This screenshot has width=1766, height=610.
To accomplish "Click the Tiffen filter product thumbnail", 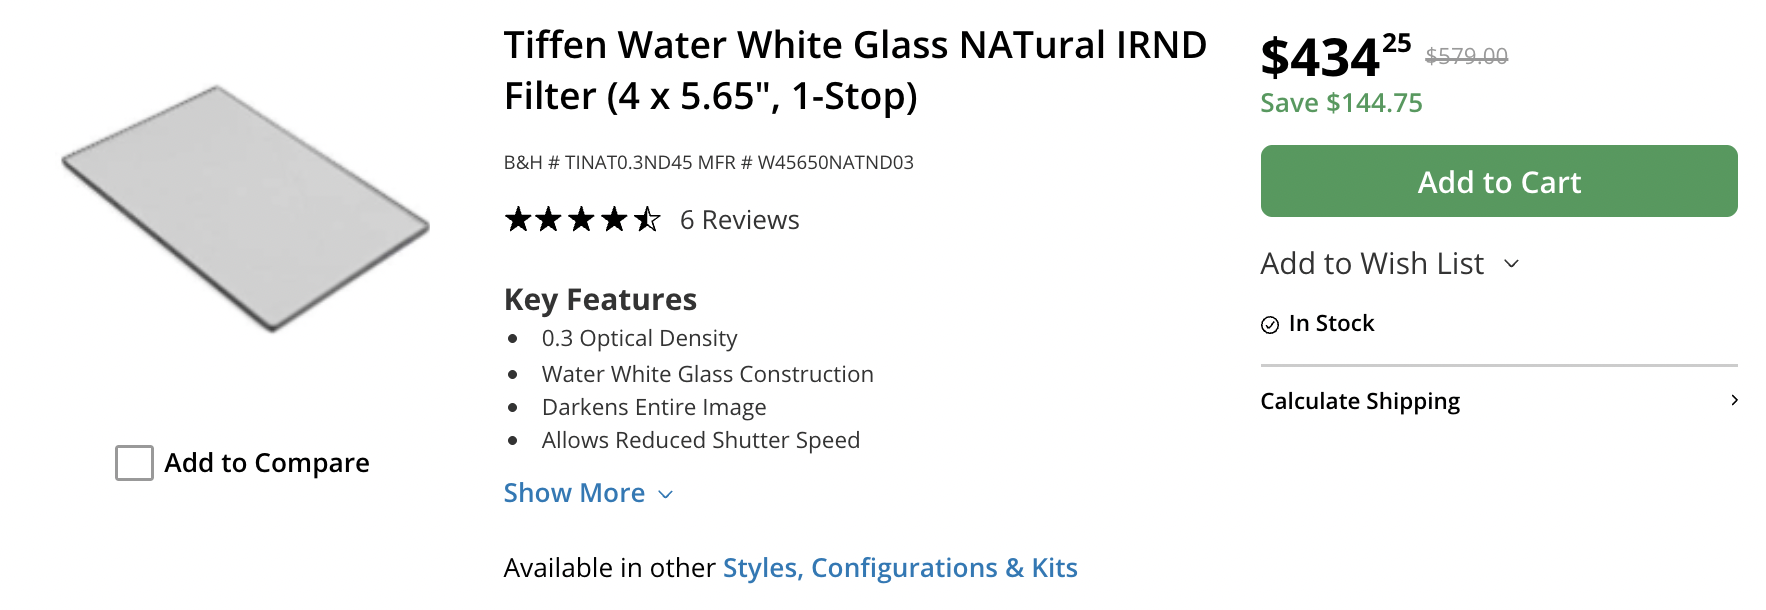I will pos(245,208).
